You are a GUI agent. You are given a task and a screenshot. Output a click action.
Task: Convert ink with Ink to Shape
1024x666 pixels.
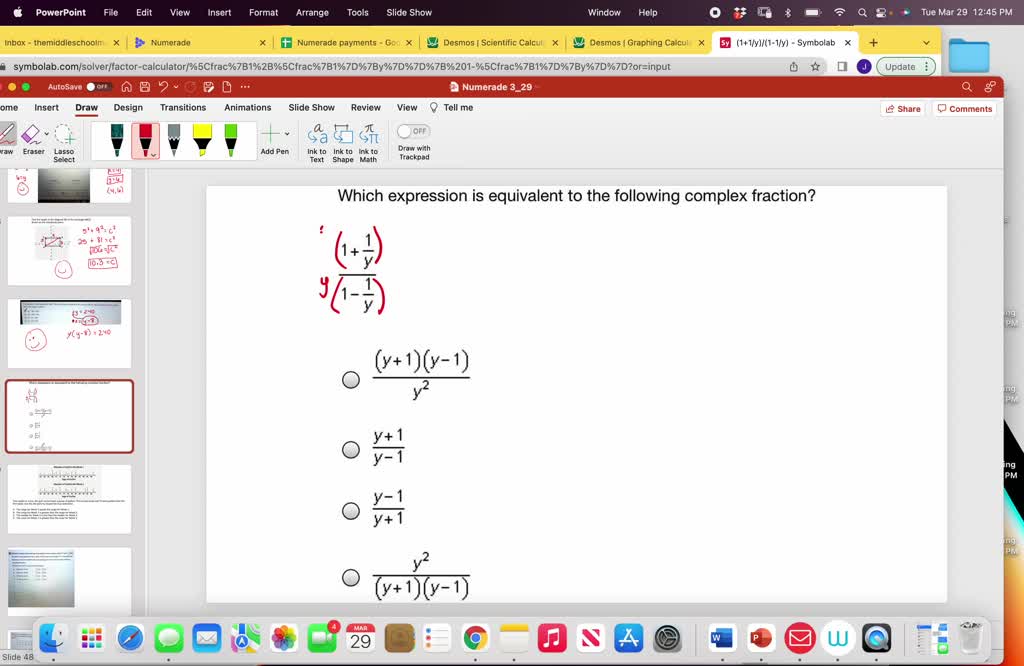pyautogui.click(x=343, y=142)
